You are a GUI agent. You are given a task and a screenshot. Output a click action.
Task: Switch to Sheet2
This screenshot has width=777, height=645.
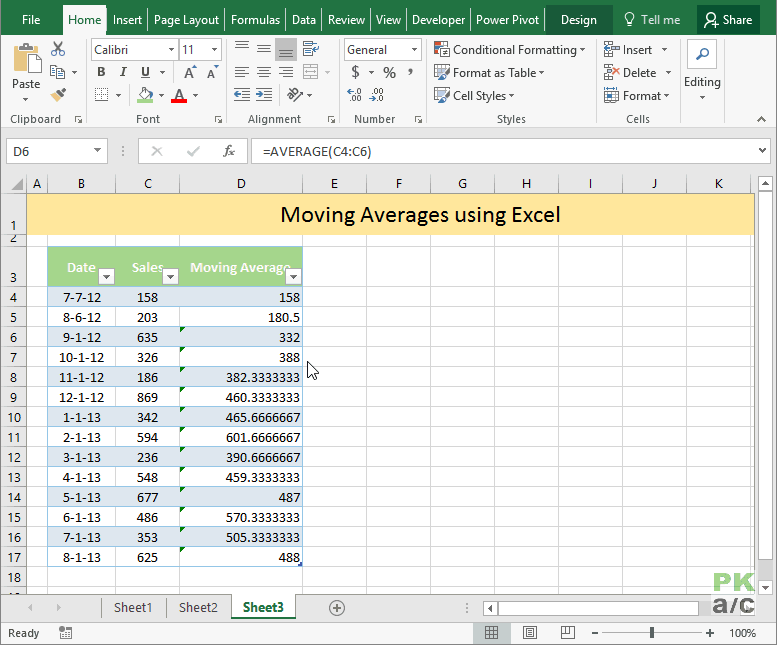tap(198, 607)
